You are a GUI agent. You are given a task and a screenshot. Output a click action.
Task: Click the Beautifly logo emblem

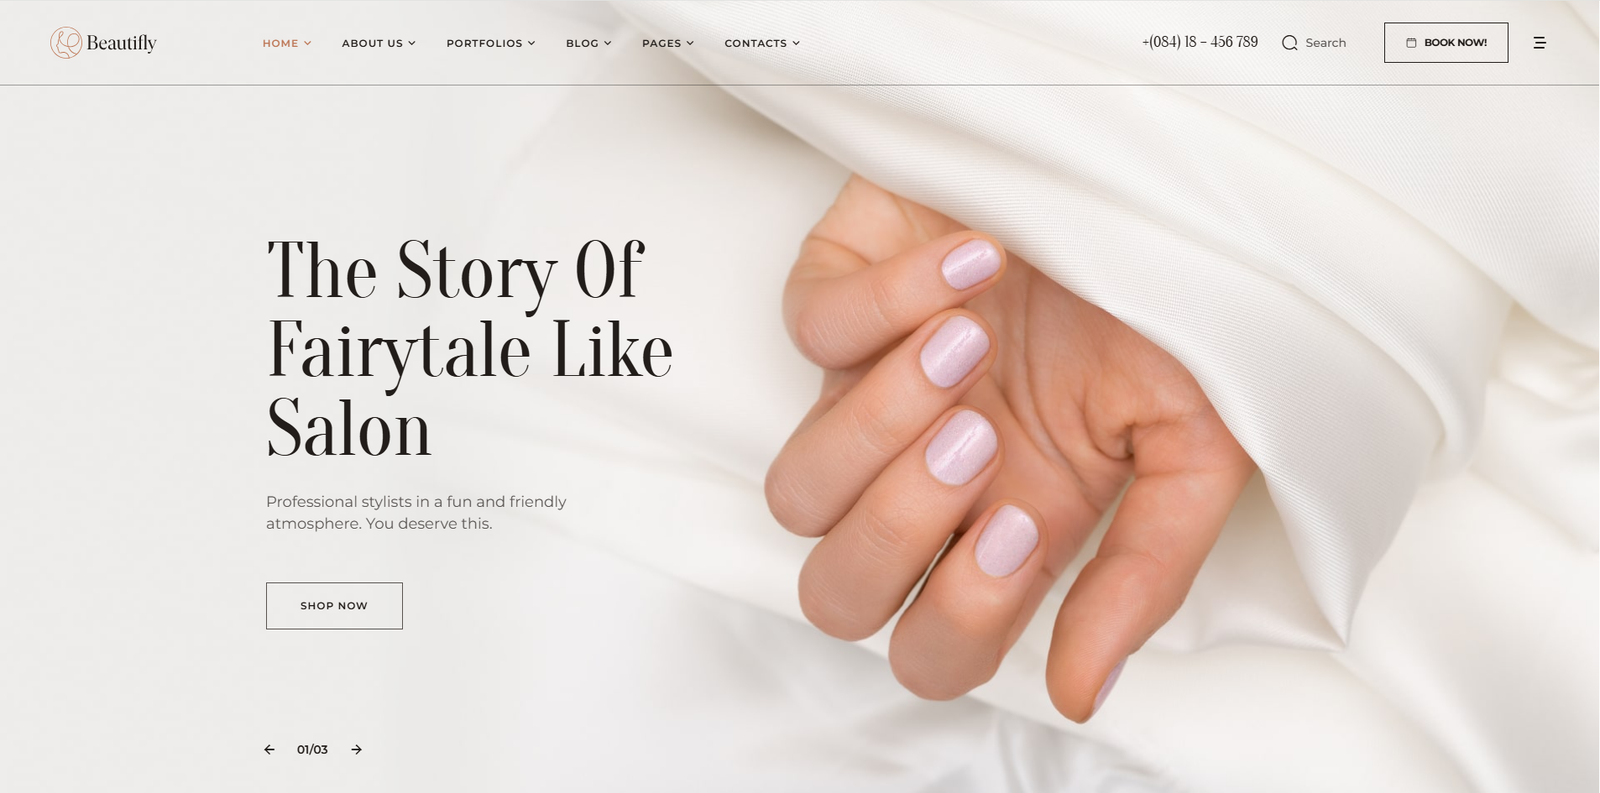(x=66, y=42)
